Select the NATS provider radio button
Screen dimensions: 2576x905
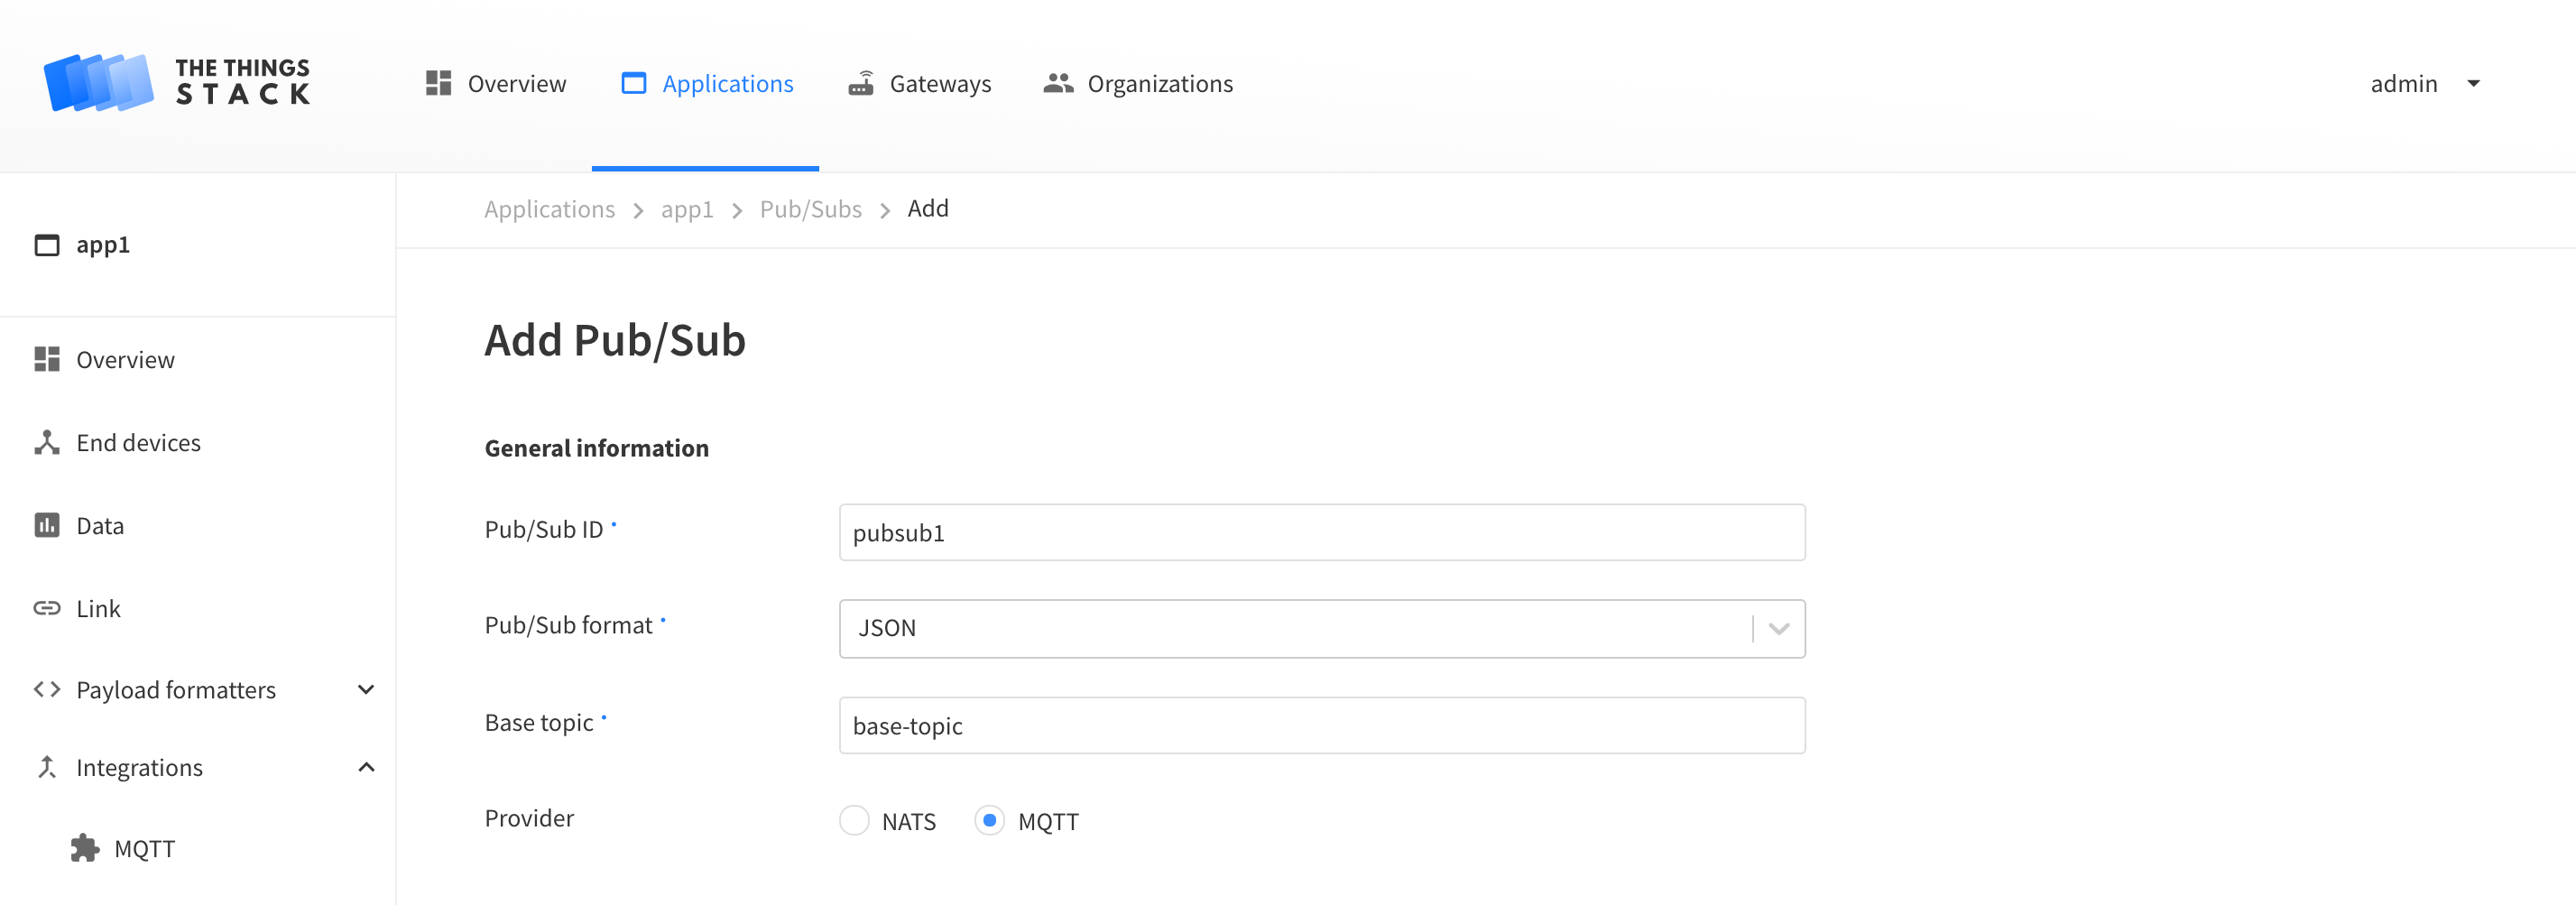(x=854, y=821)
